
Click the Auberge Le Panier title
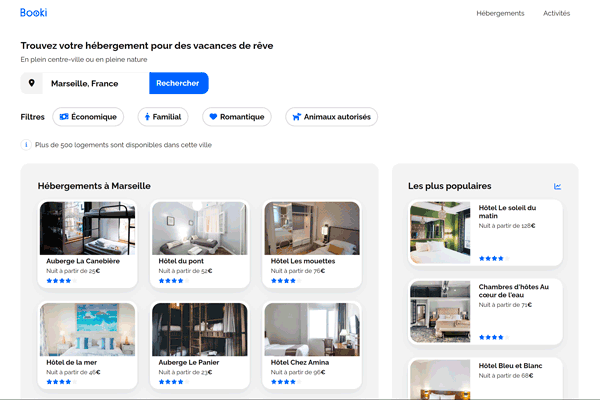coord(189,362)
